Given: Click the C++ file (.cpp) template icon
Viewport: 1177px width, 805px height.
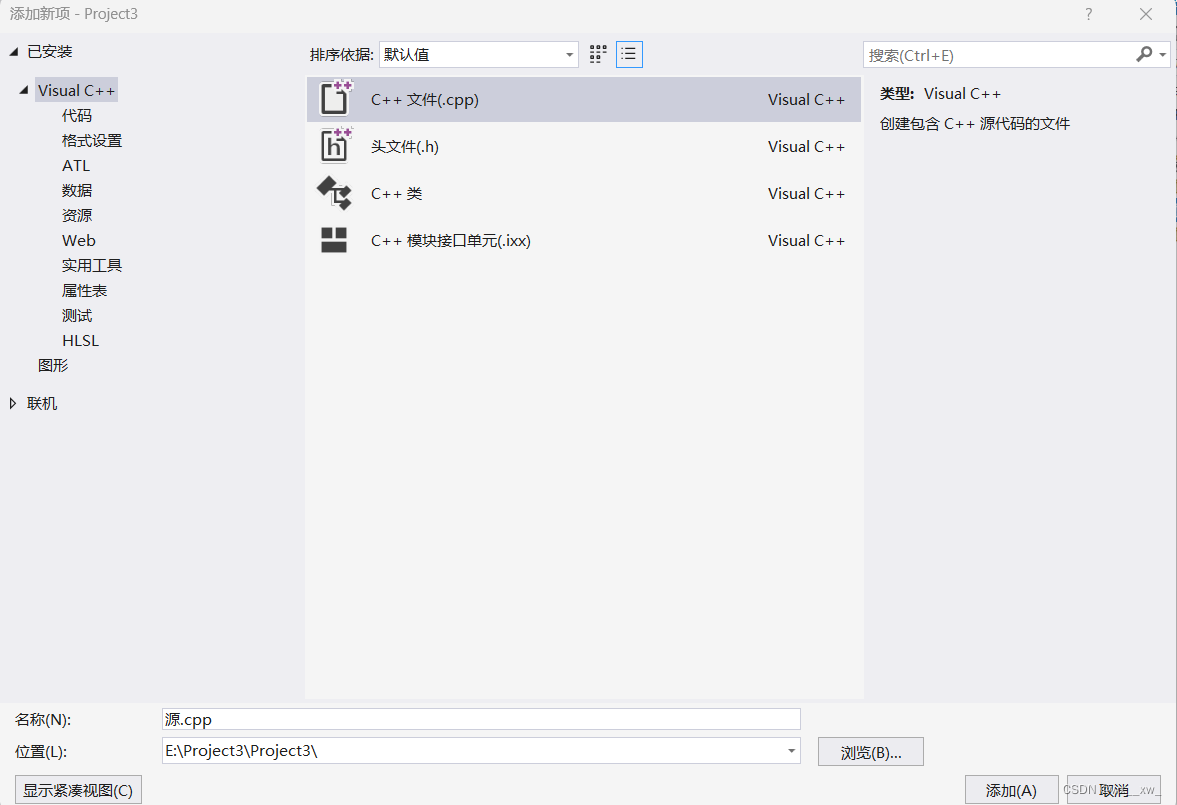Looking at the screenshot, I should 335,98.
